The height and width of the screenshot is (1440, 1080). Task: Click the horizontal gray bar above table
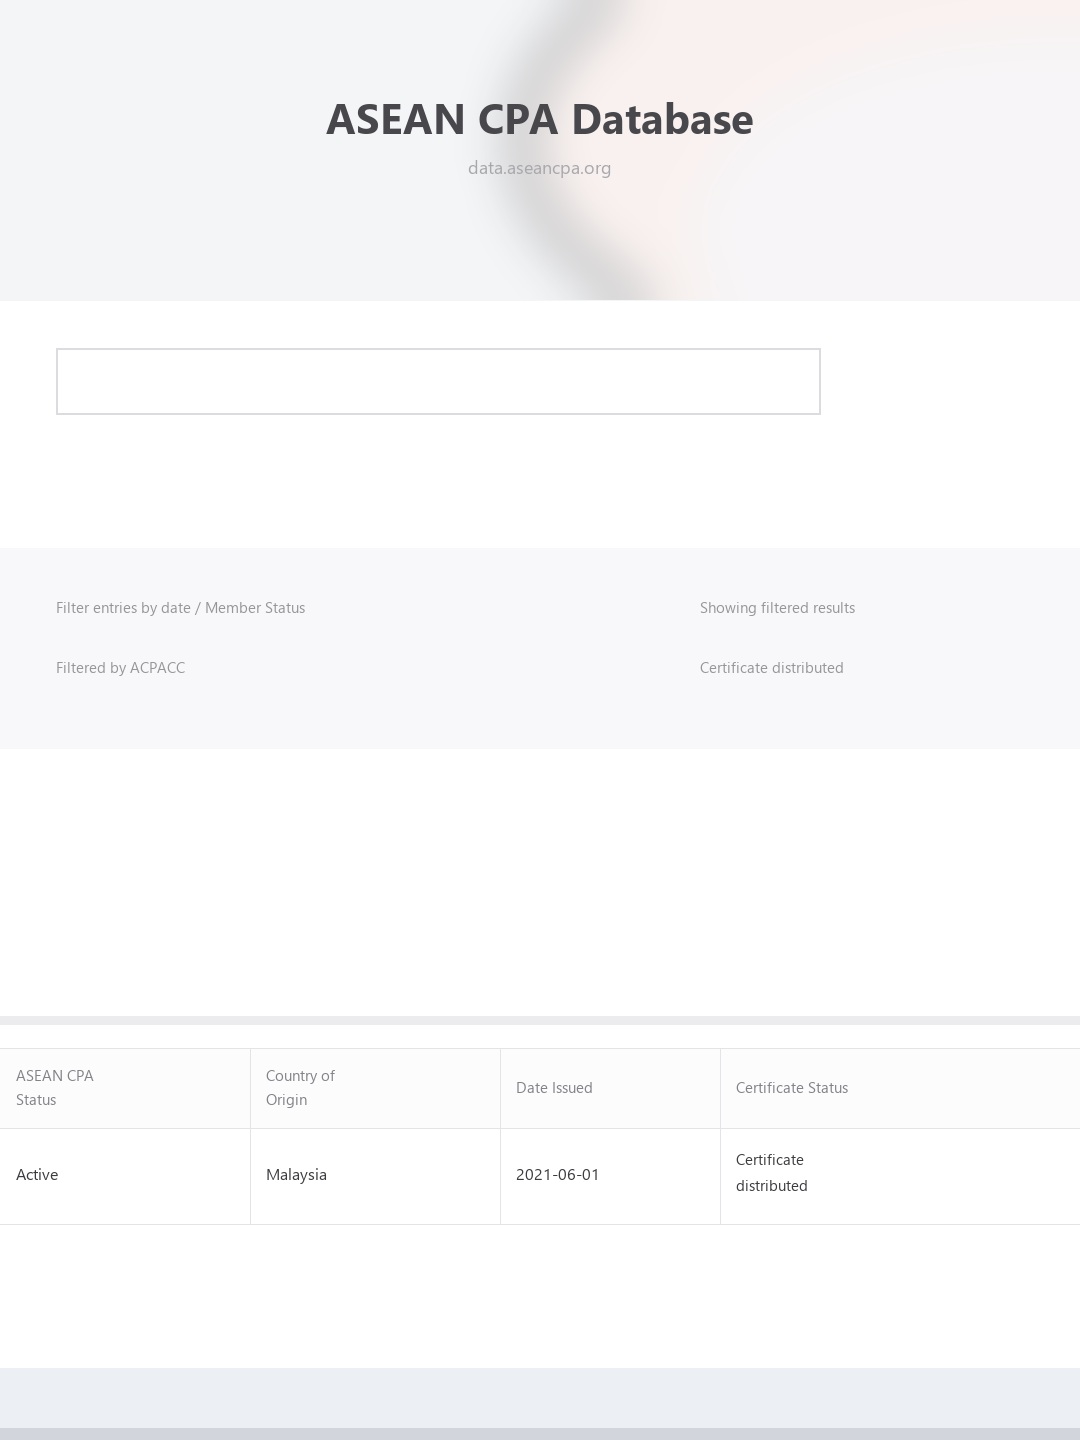click(x=540, y=1021)
